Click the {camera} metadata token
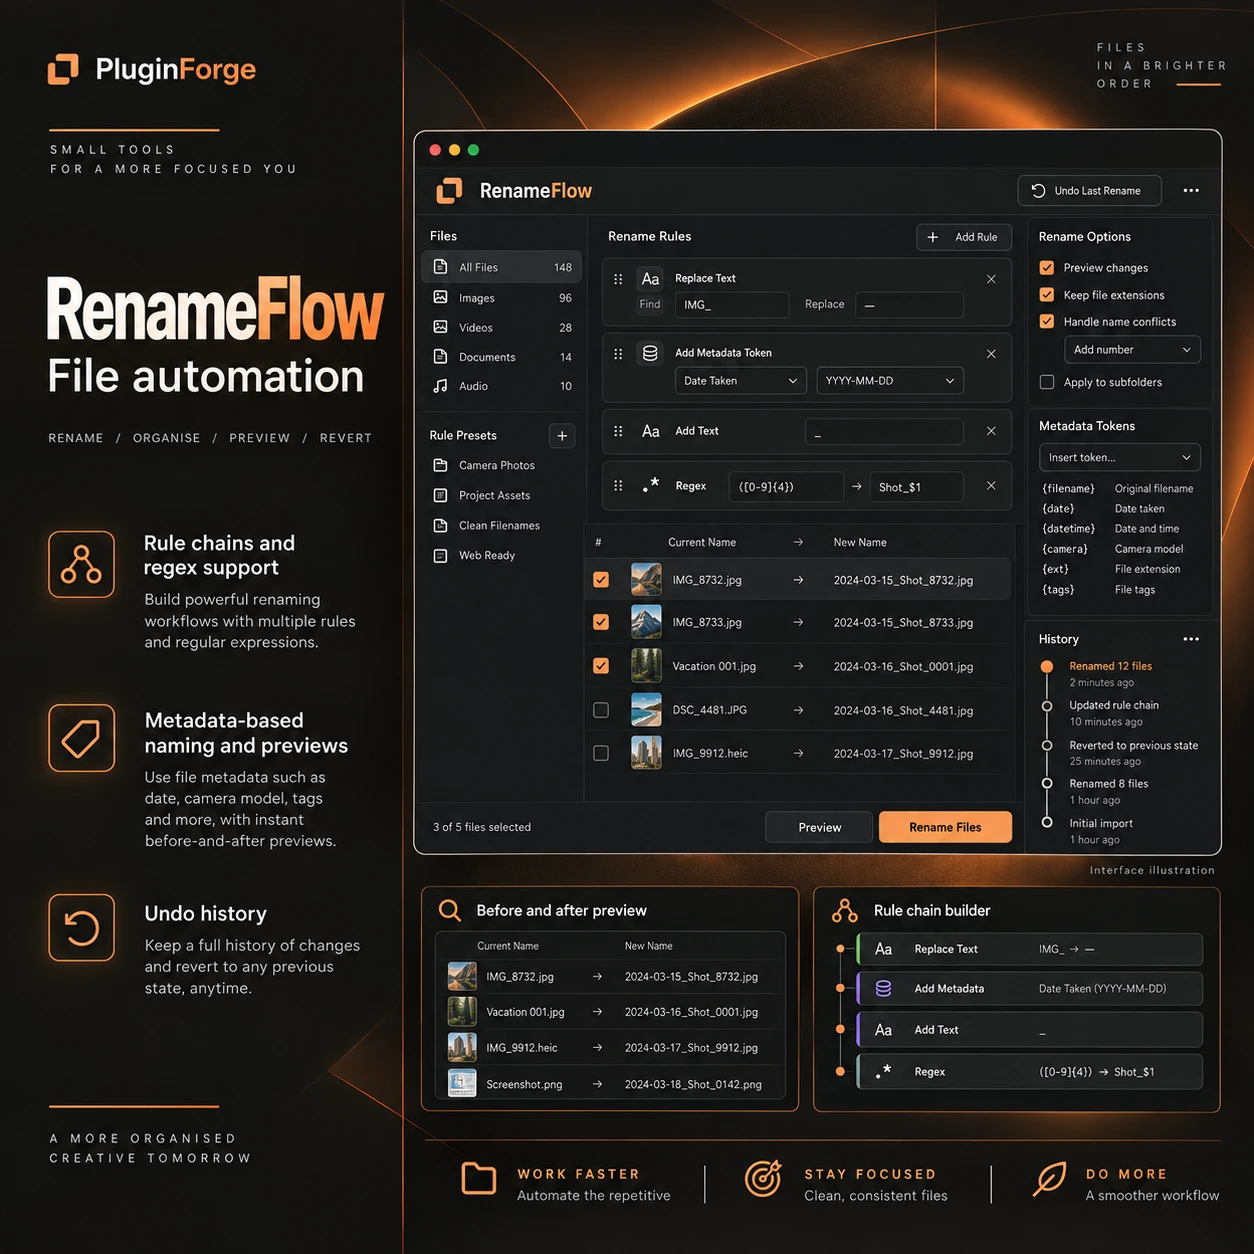 point(1065,549)
